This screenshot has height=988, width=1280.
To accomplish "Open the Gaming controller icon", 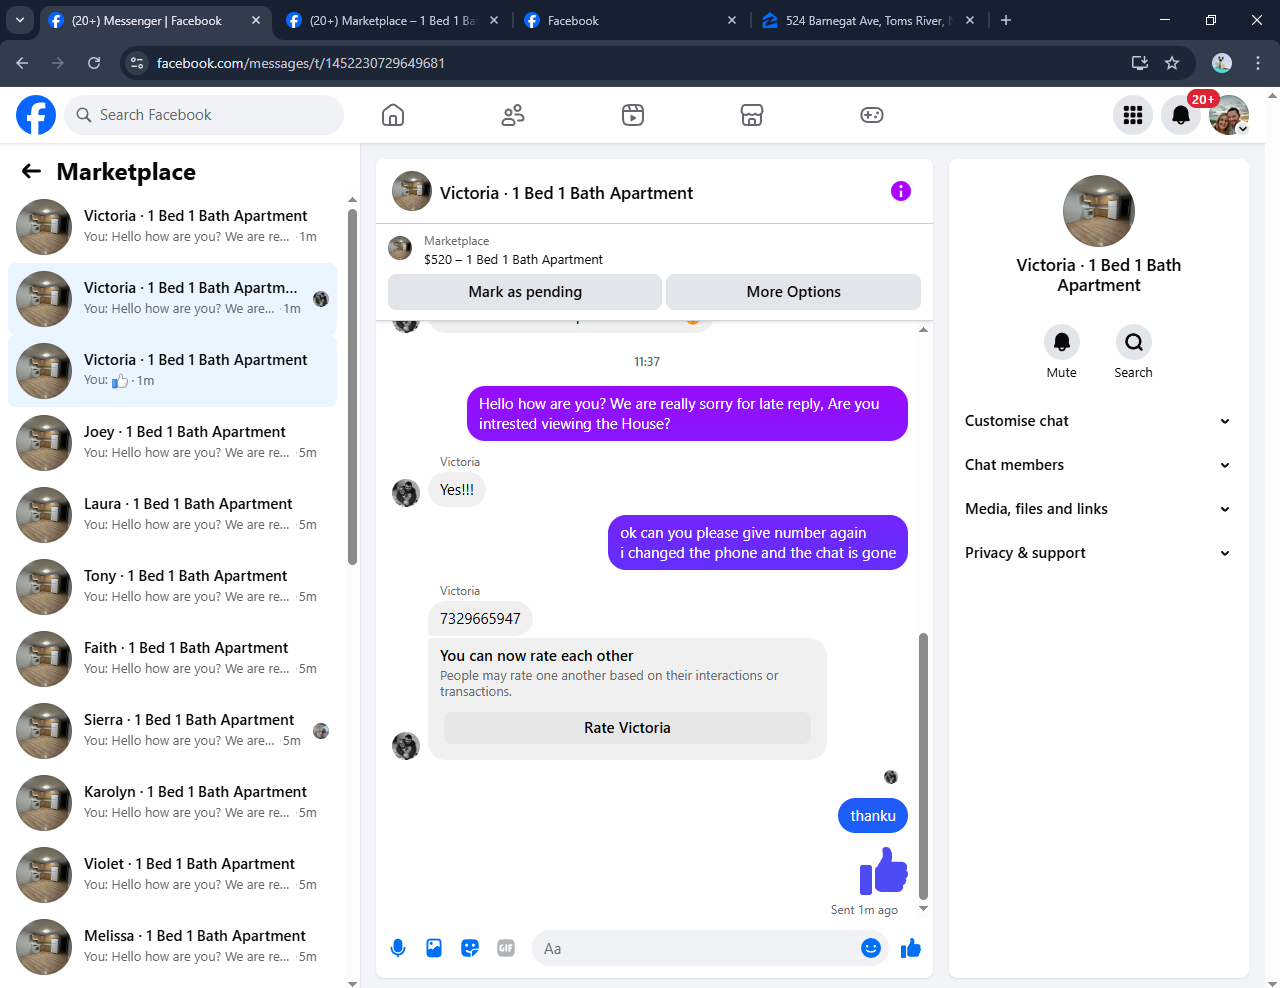I will point(872,115).
